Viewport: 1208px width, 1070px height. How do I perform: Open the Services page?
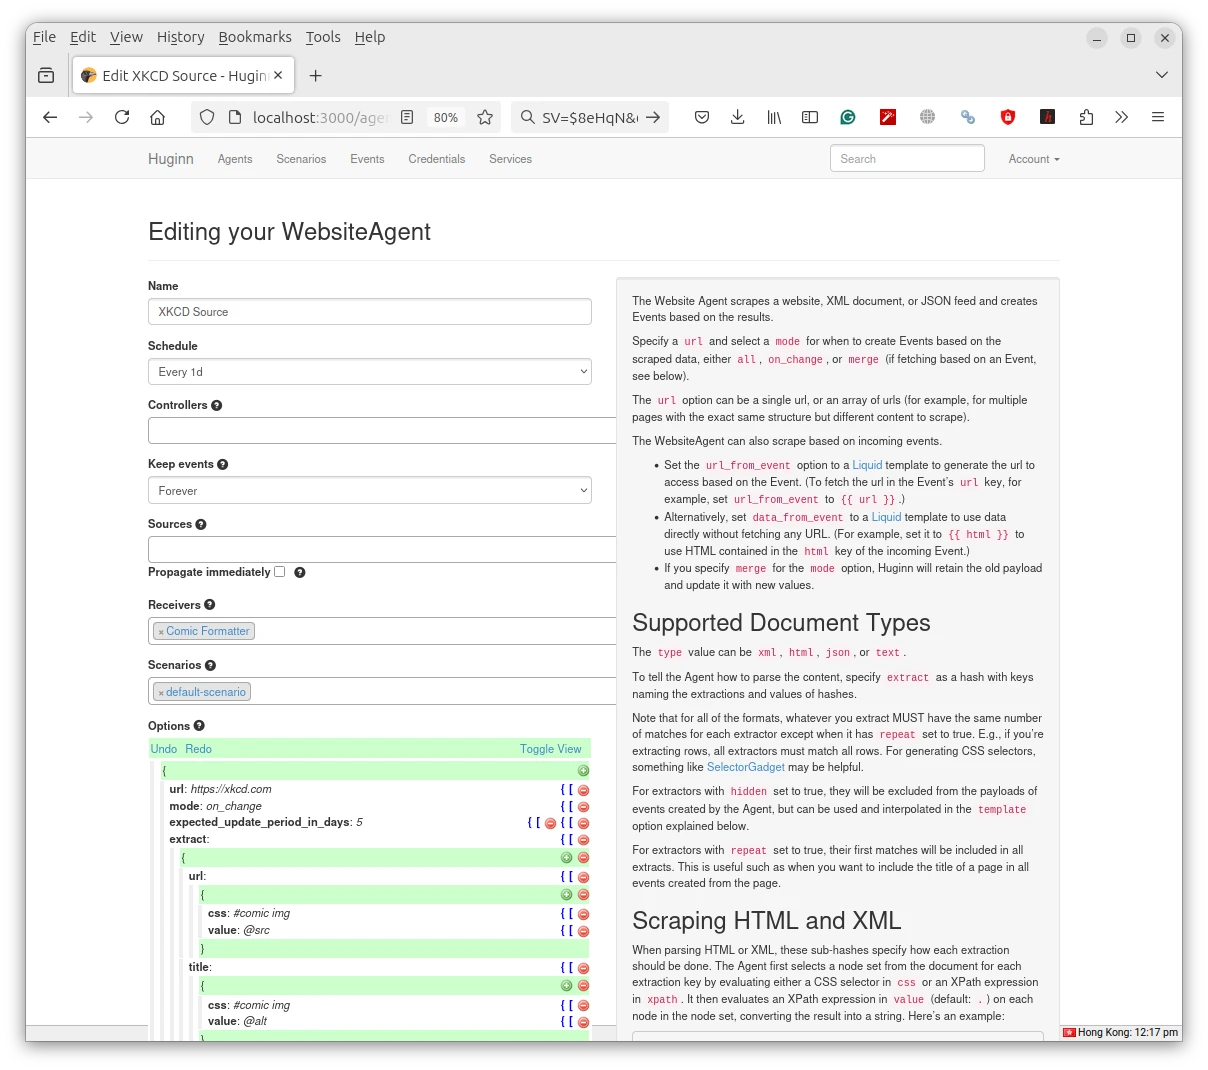[510, 159]
